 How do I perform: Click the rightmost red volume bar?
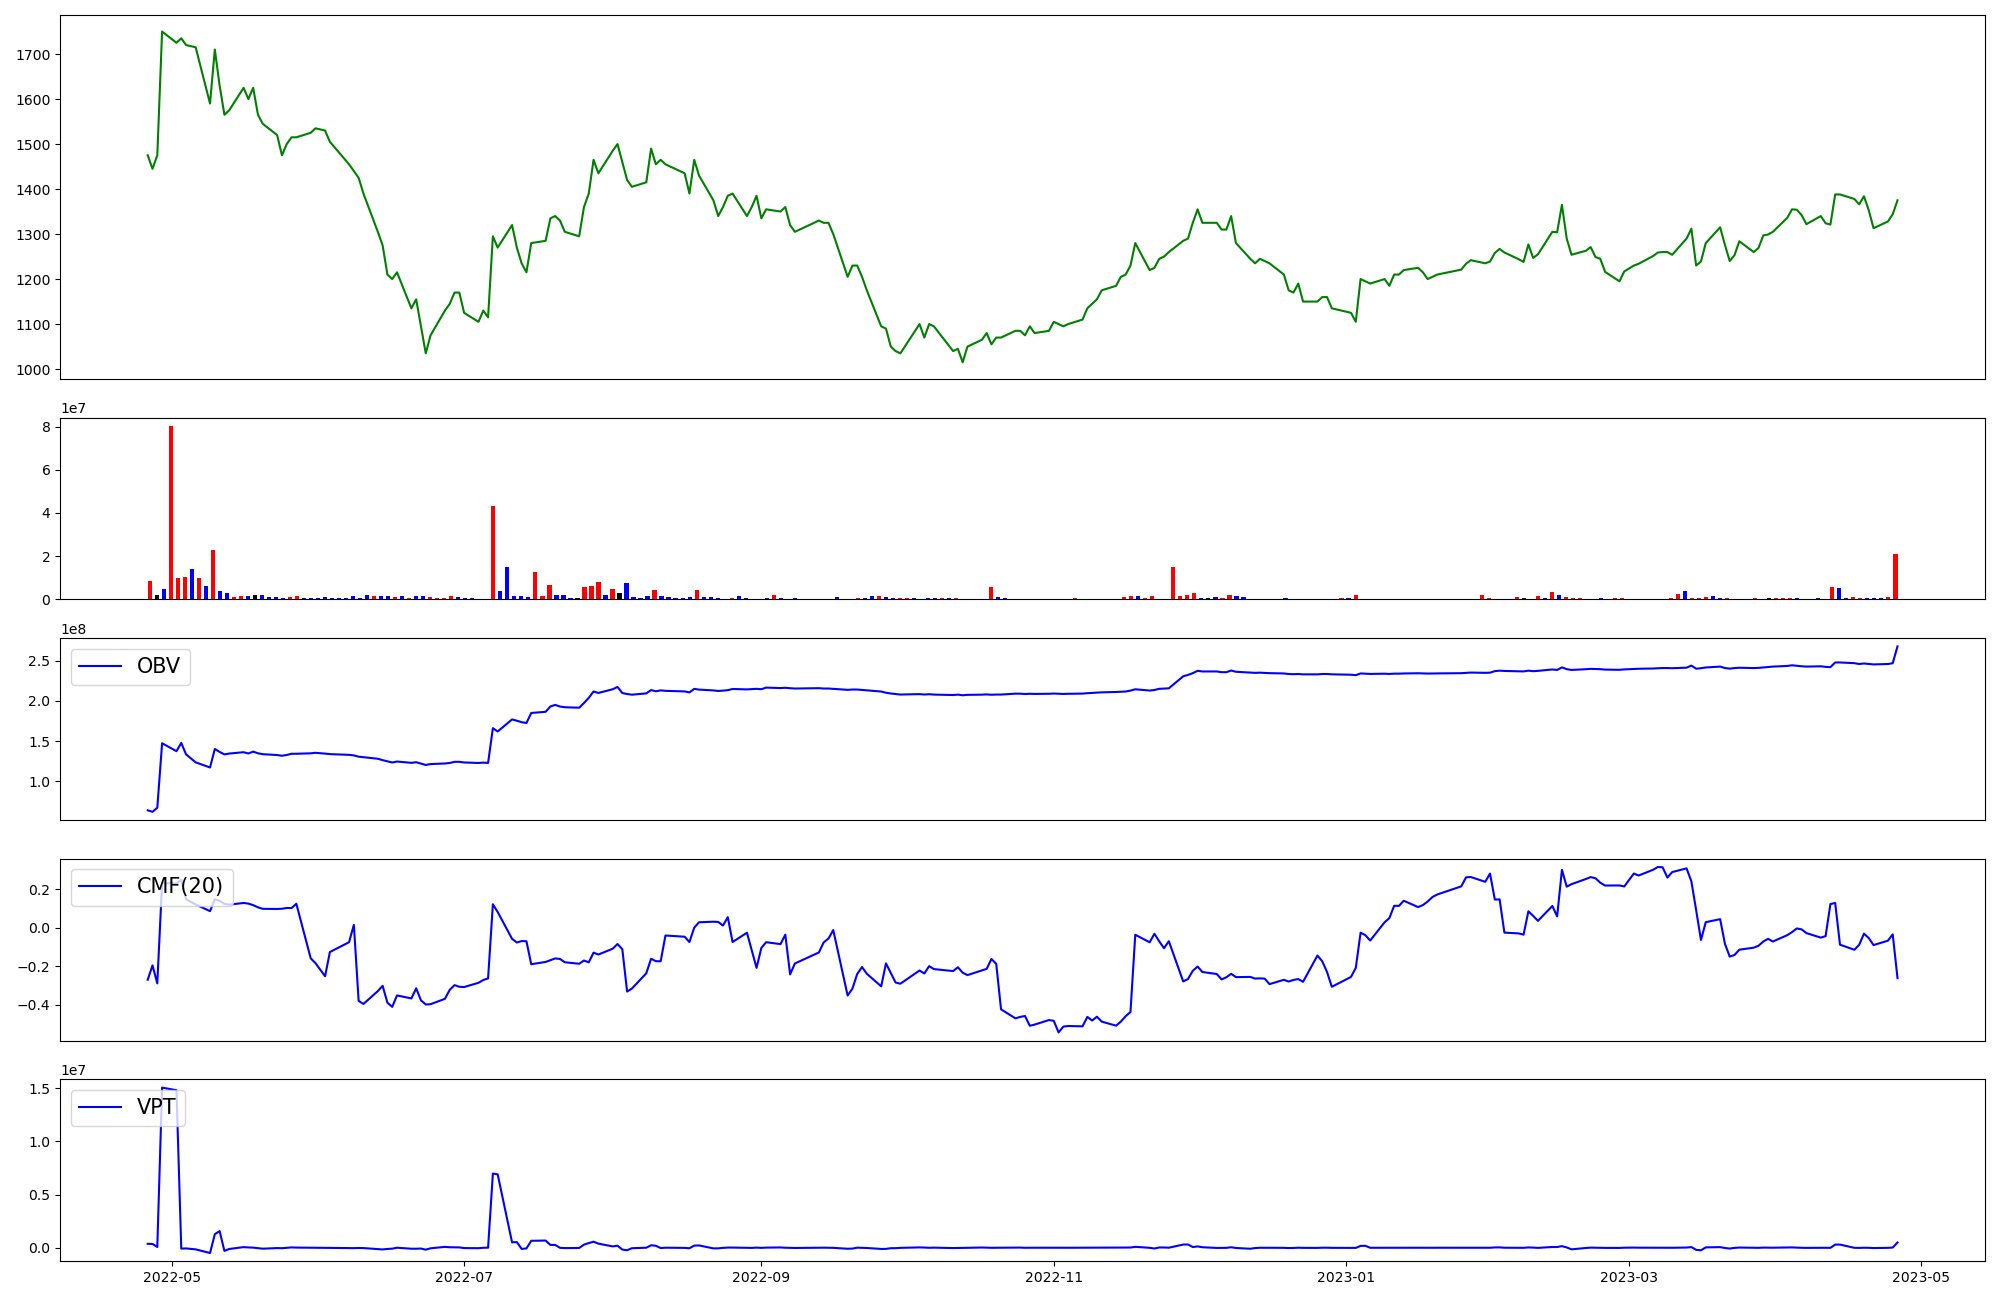click(x=1895, y=576)
